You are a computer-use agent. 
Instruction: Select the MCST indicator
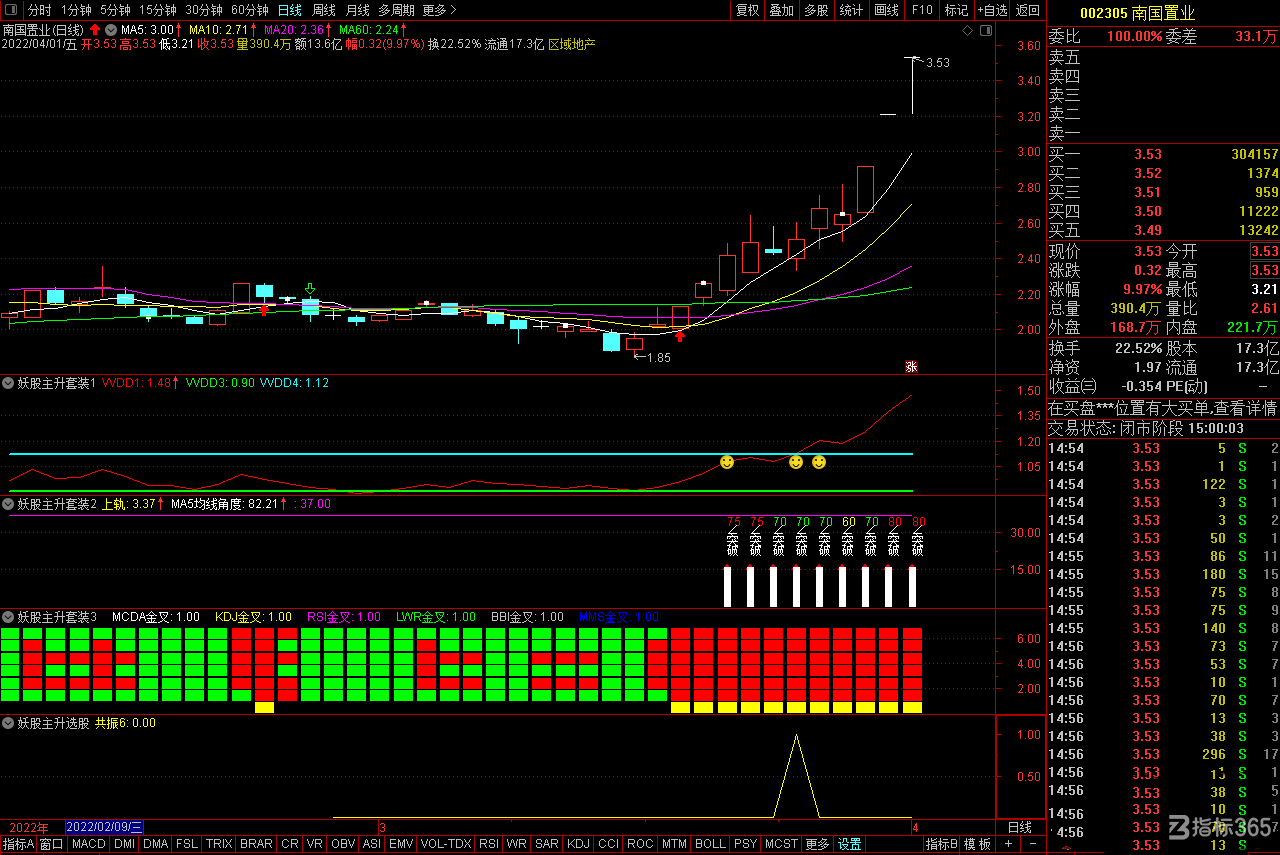point(781,844)
